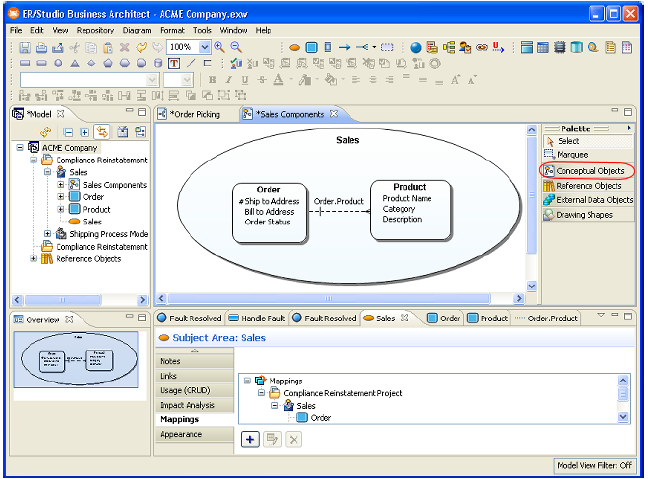Toggle the Model View Filter status button
This screenshot has width=648, height=479.
[594, 465]
